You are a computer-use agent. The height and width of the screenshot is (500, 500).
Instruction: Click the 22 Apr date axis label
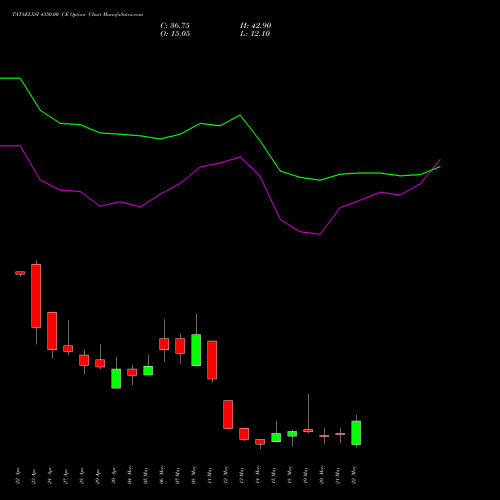coord(18,476)
